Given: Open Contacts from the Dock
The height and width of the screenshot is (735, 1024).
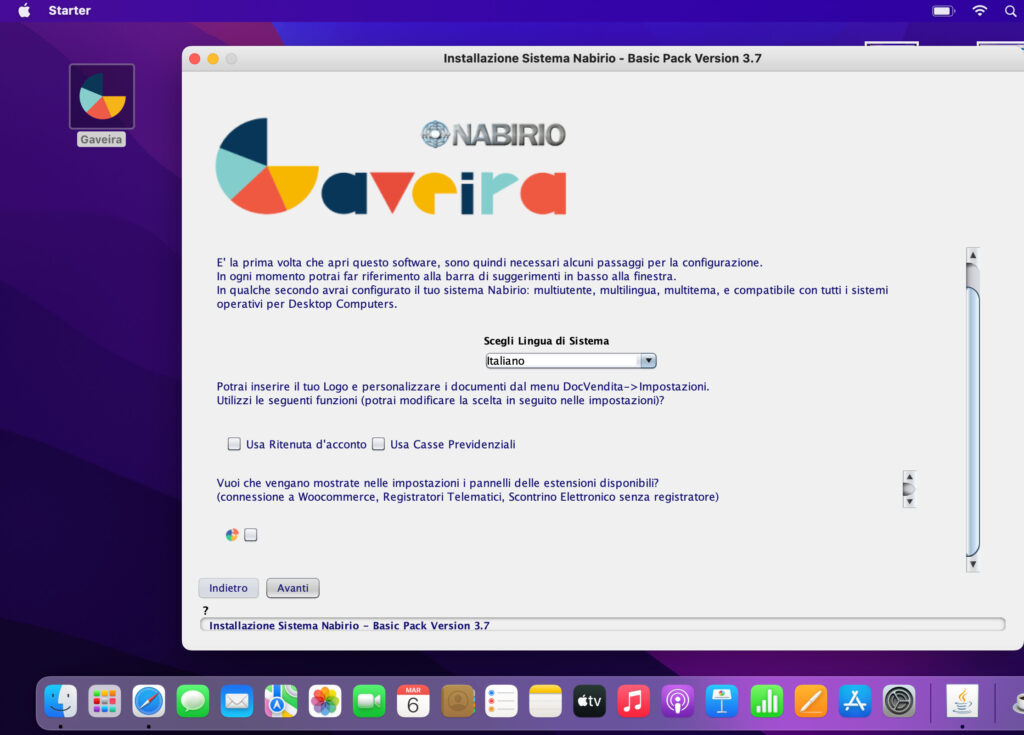Looking at the screenshot, I should (x=457, y=701).
